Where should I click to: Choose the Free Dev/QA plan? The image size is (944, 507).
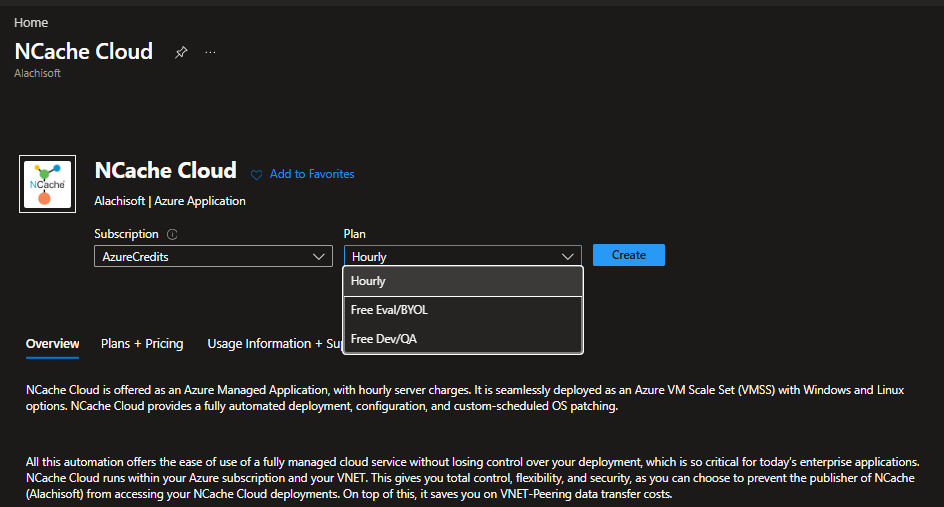click(x=462, y=339)
